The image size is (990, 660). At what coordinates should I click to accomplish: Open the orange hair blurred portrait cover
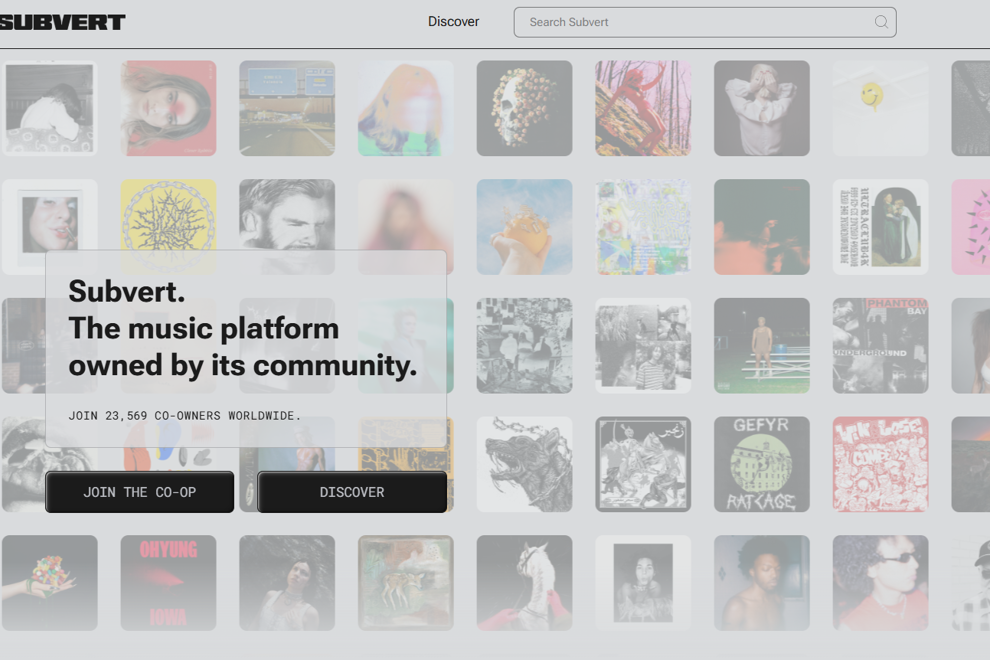pos(405,108)
